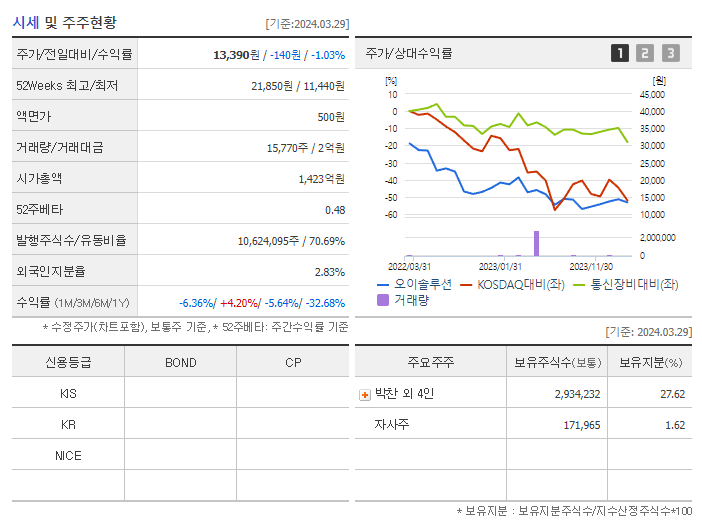The height and width of the screenshot is (525, 702).
Task: Click the CP column header
Action: coord(293,362)
